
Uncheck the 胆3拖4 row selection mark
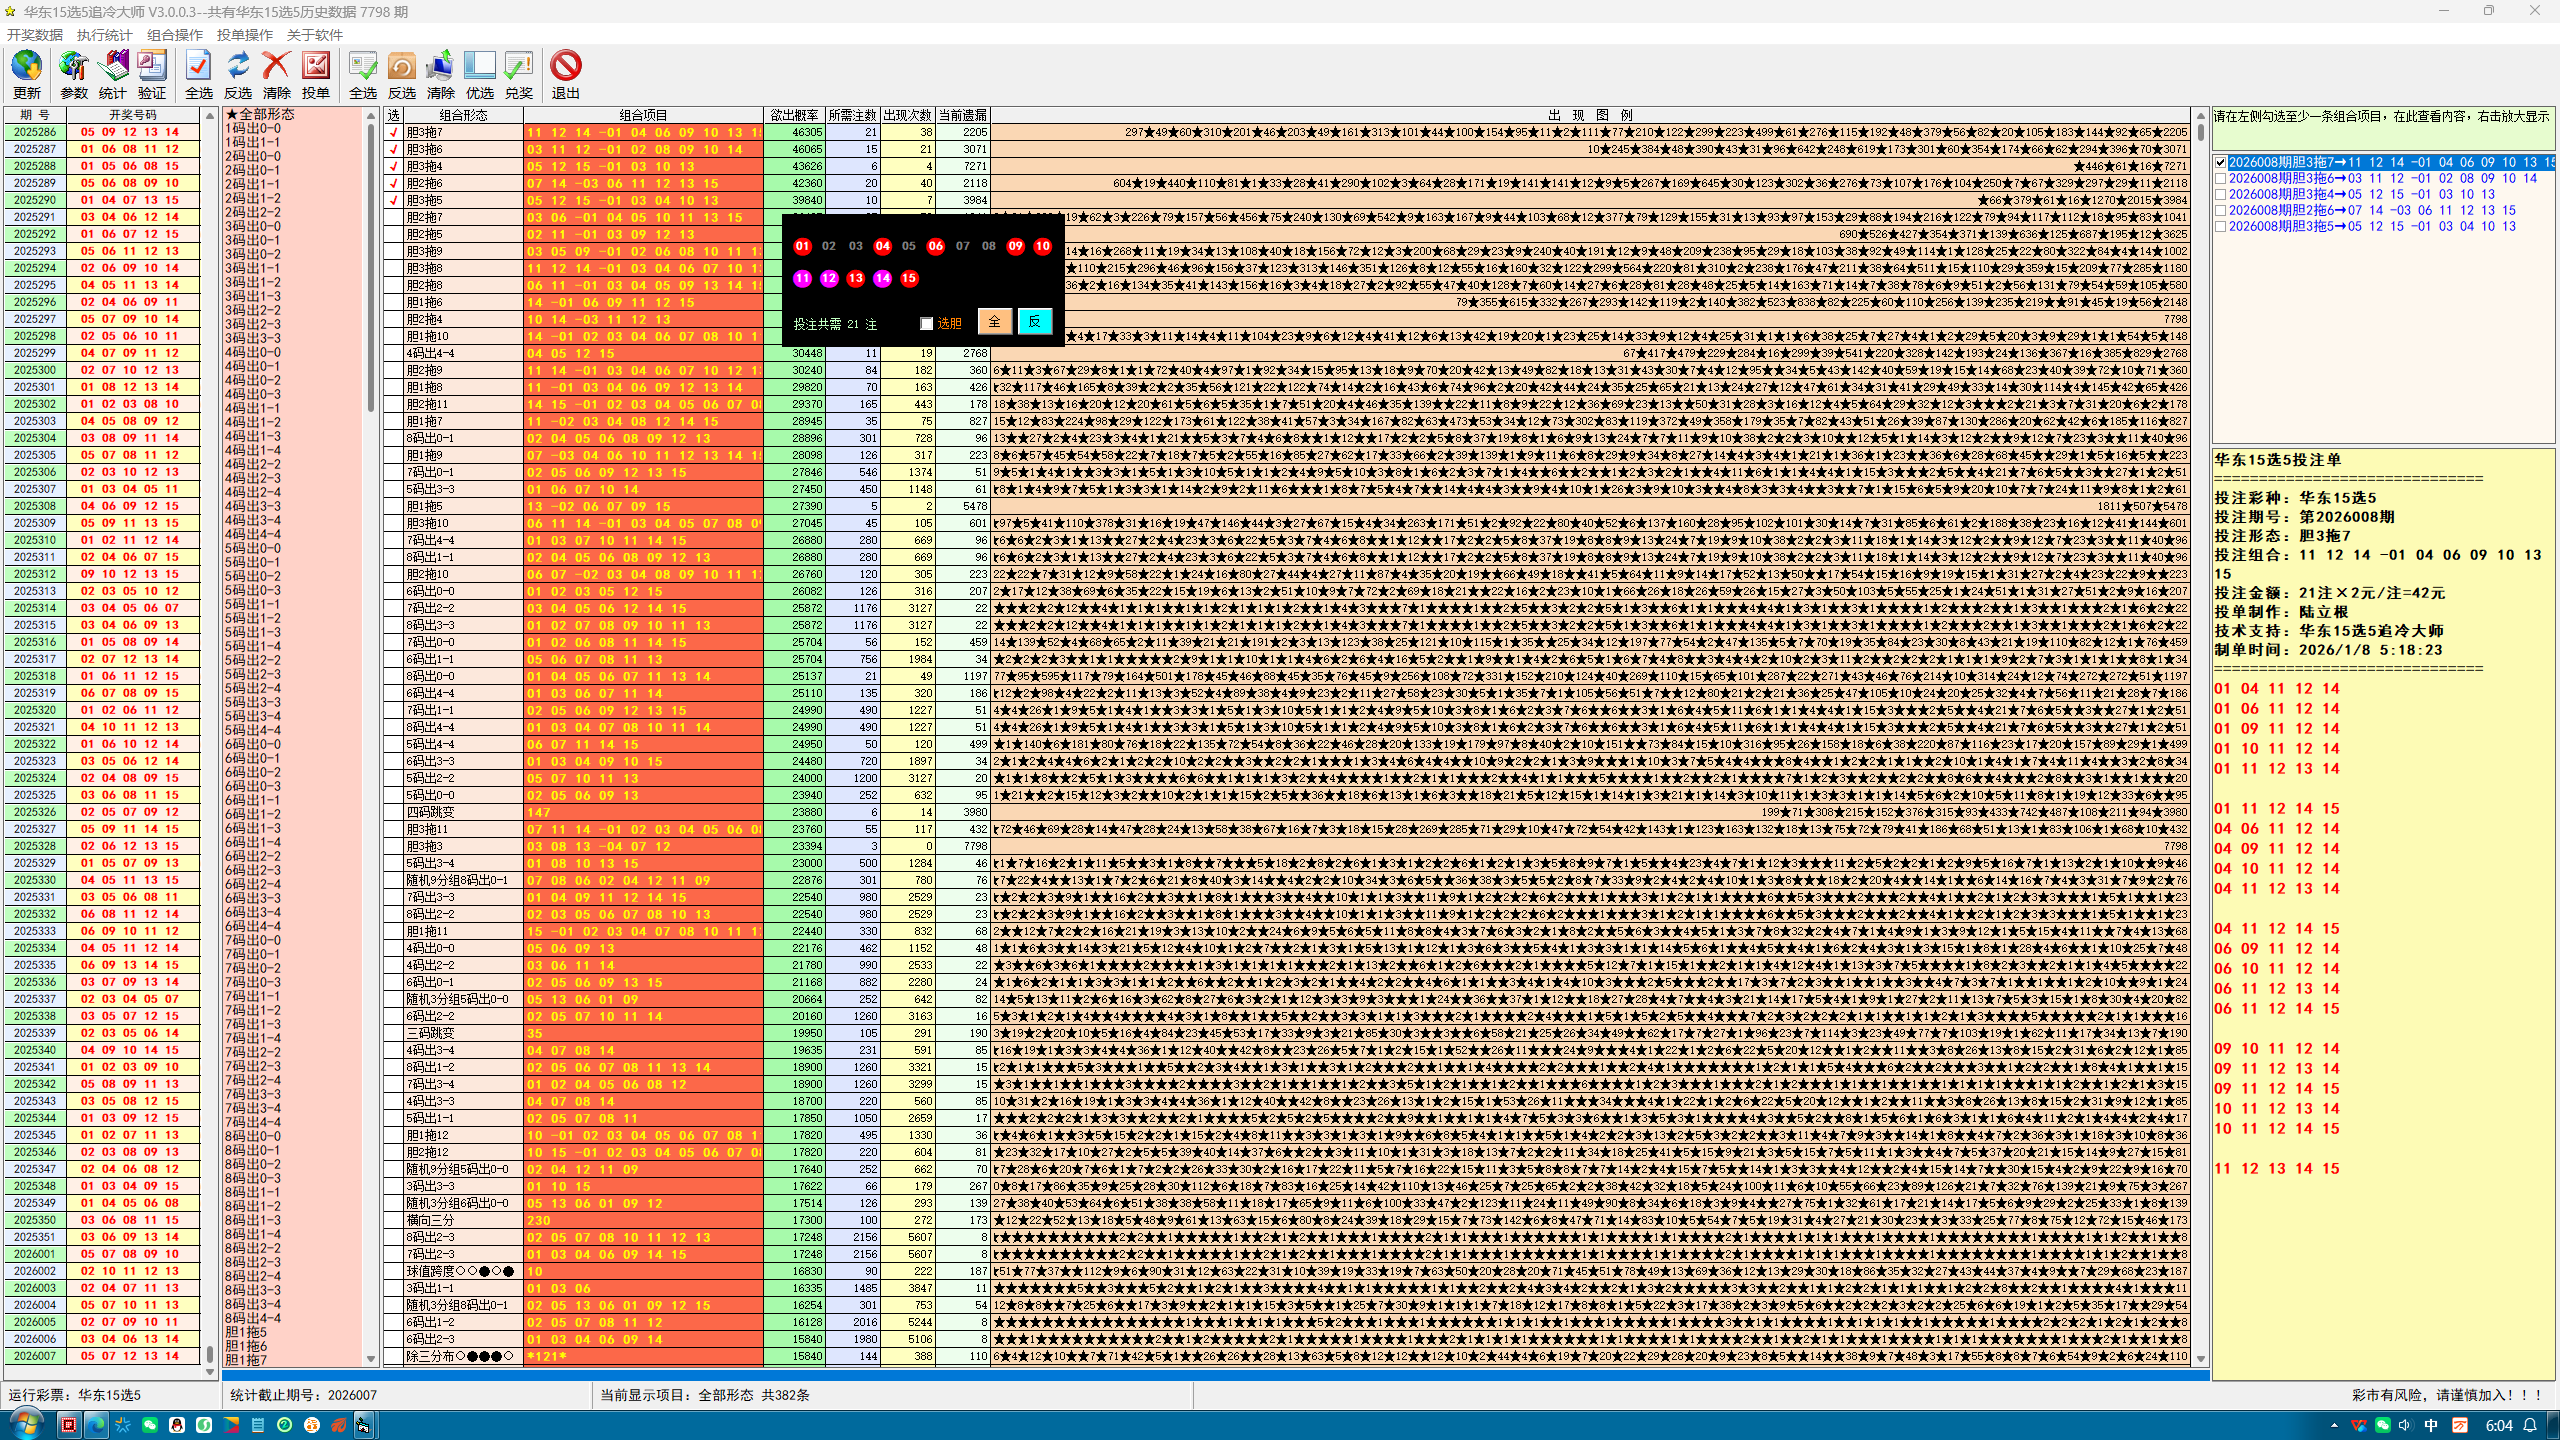point(394,166)
